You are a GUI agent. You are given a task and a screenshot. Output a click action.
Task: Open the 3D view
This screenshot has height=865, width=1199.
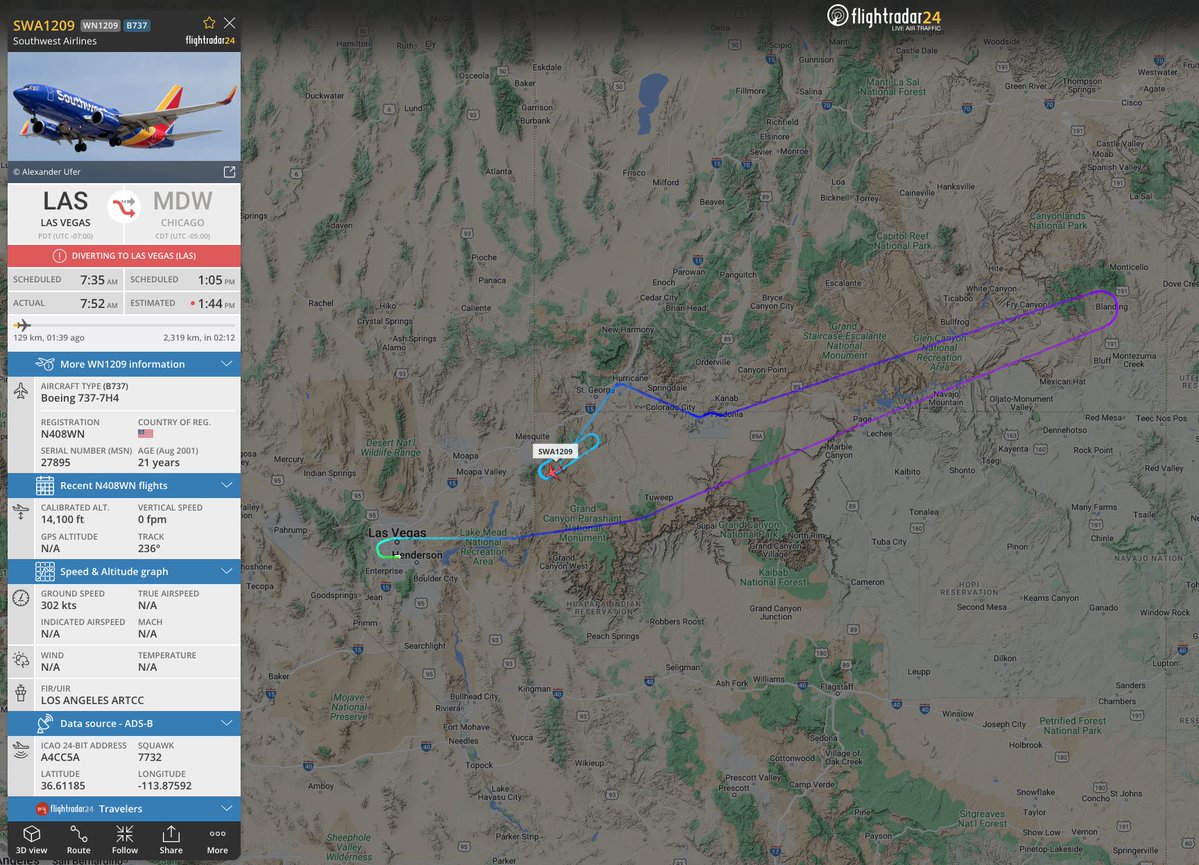click(x=31, y=840)
